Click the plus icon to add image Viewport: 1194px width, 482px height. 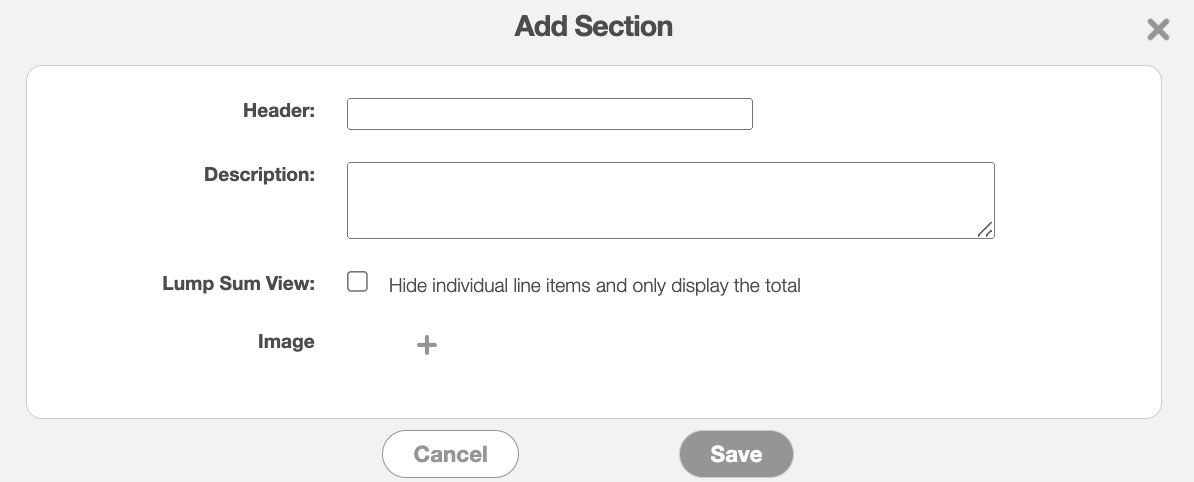(x=427, y=345)
